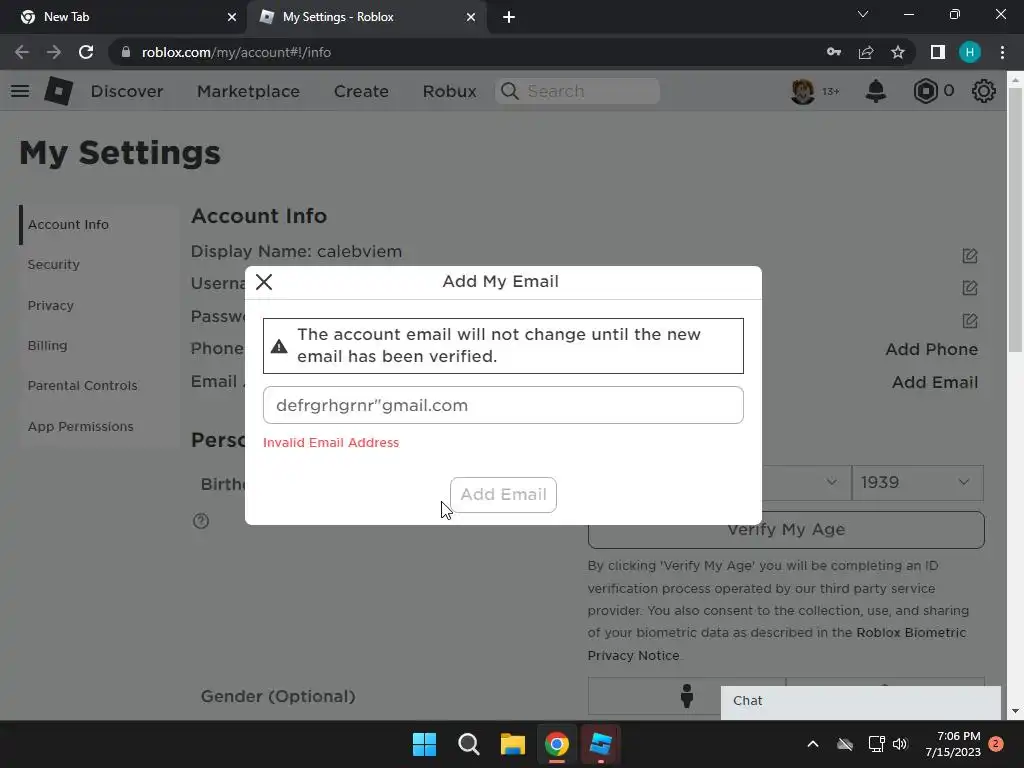Open a new browser tab
Image resolution: width=1024 pixels, height=768 pixels.
click(509, 17)
